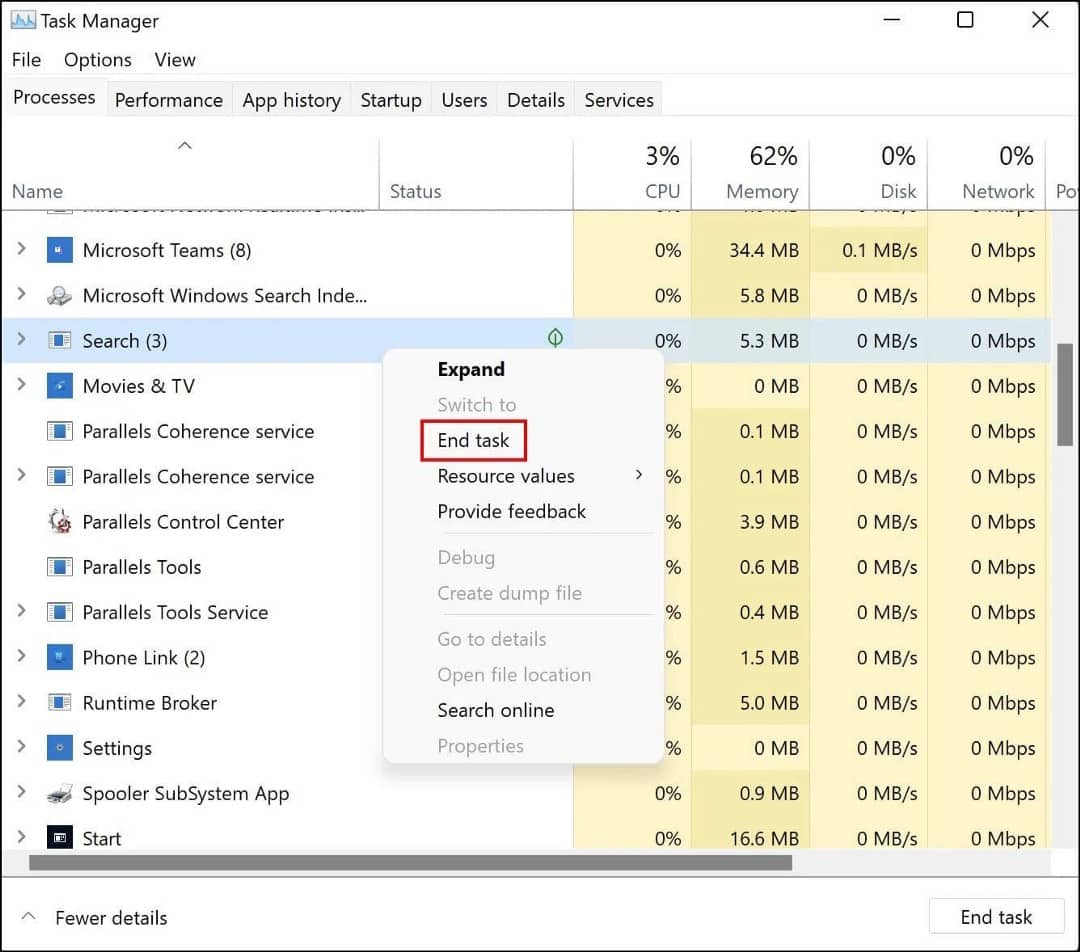1080x952 pixels.
Task: Select the Movies & TV process icon
Action: 60,386
